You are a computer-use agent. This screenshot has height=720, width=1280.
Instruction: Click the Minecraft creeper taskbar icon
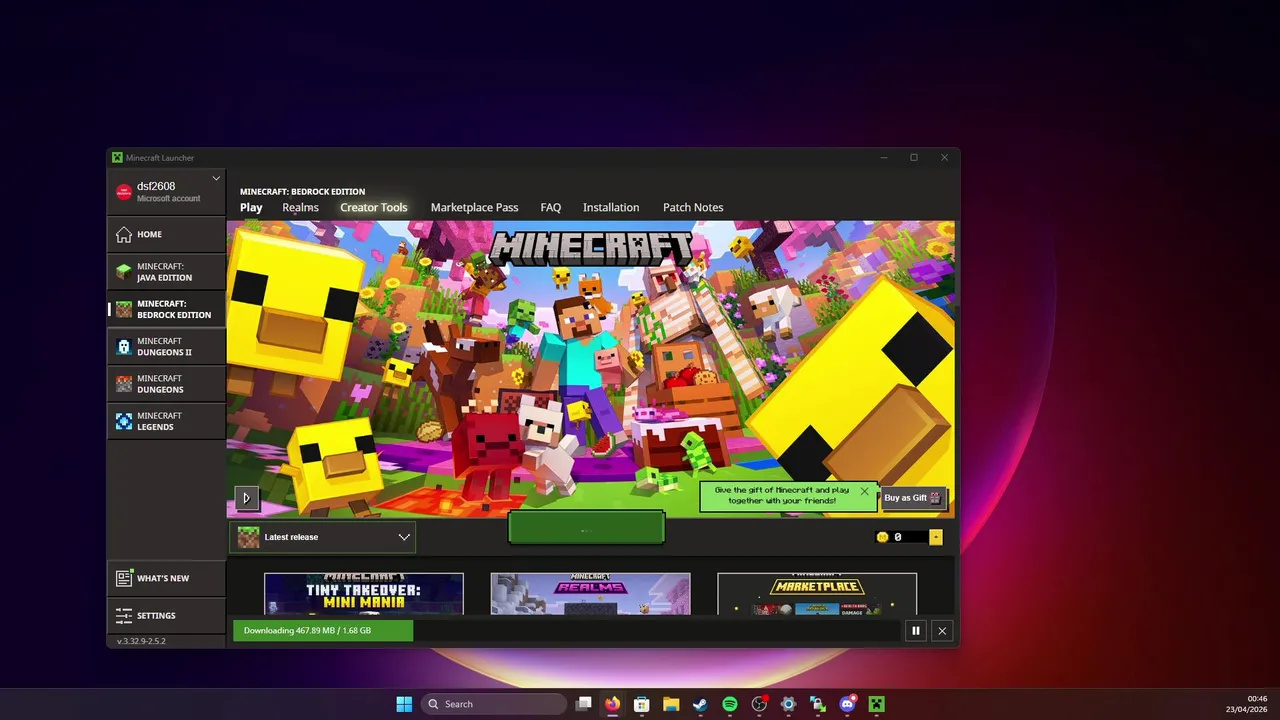click(x=876, y=704)
